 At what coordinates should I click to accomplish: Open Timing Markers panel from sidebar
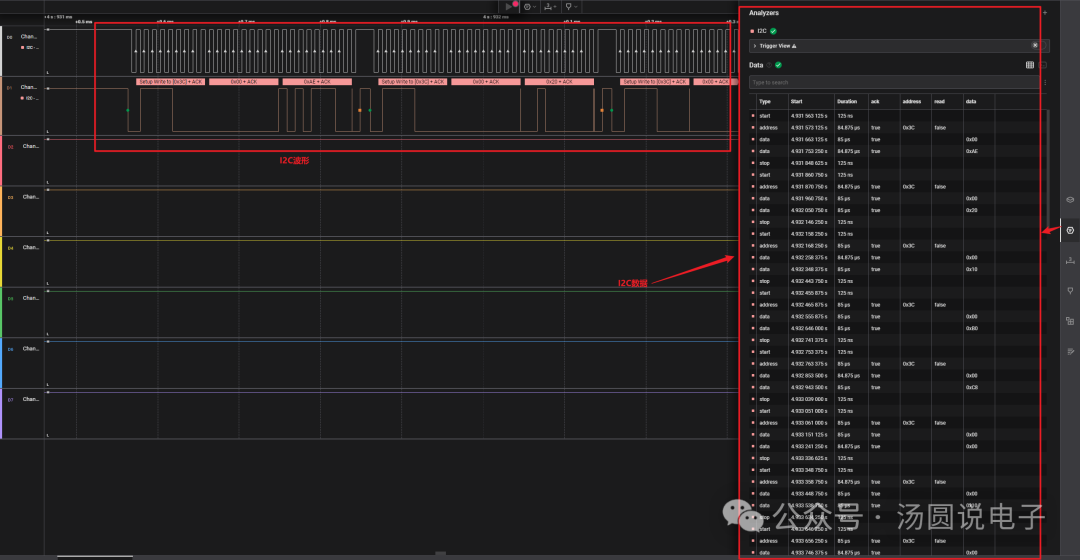tap(1070, 291)
